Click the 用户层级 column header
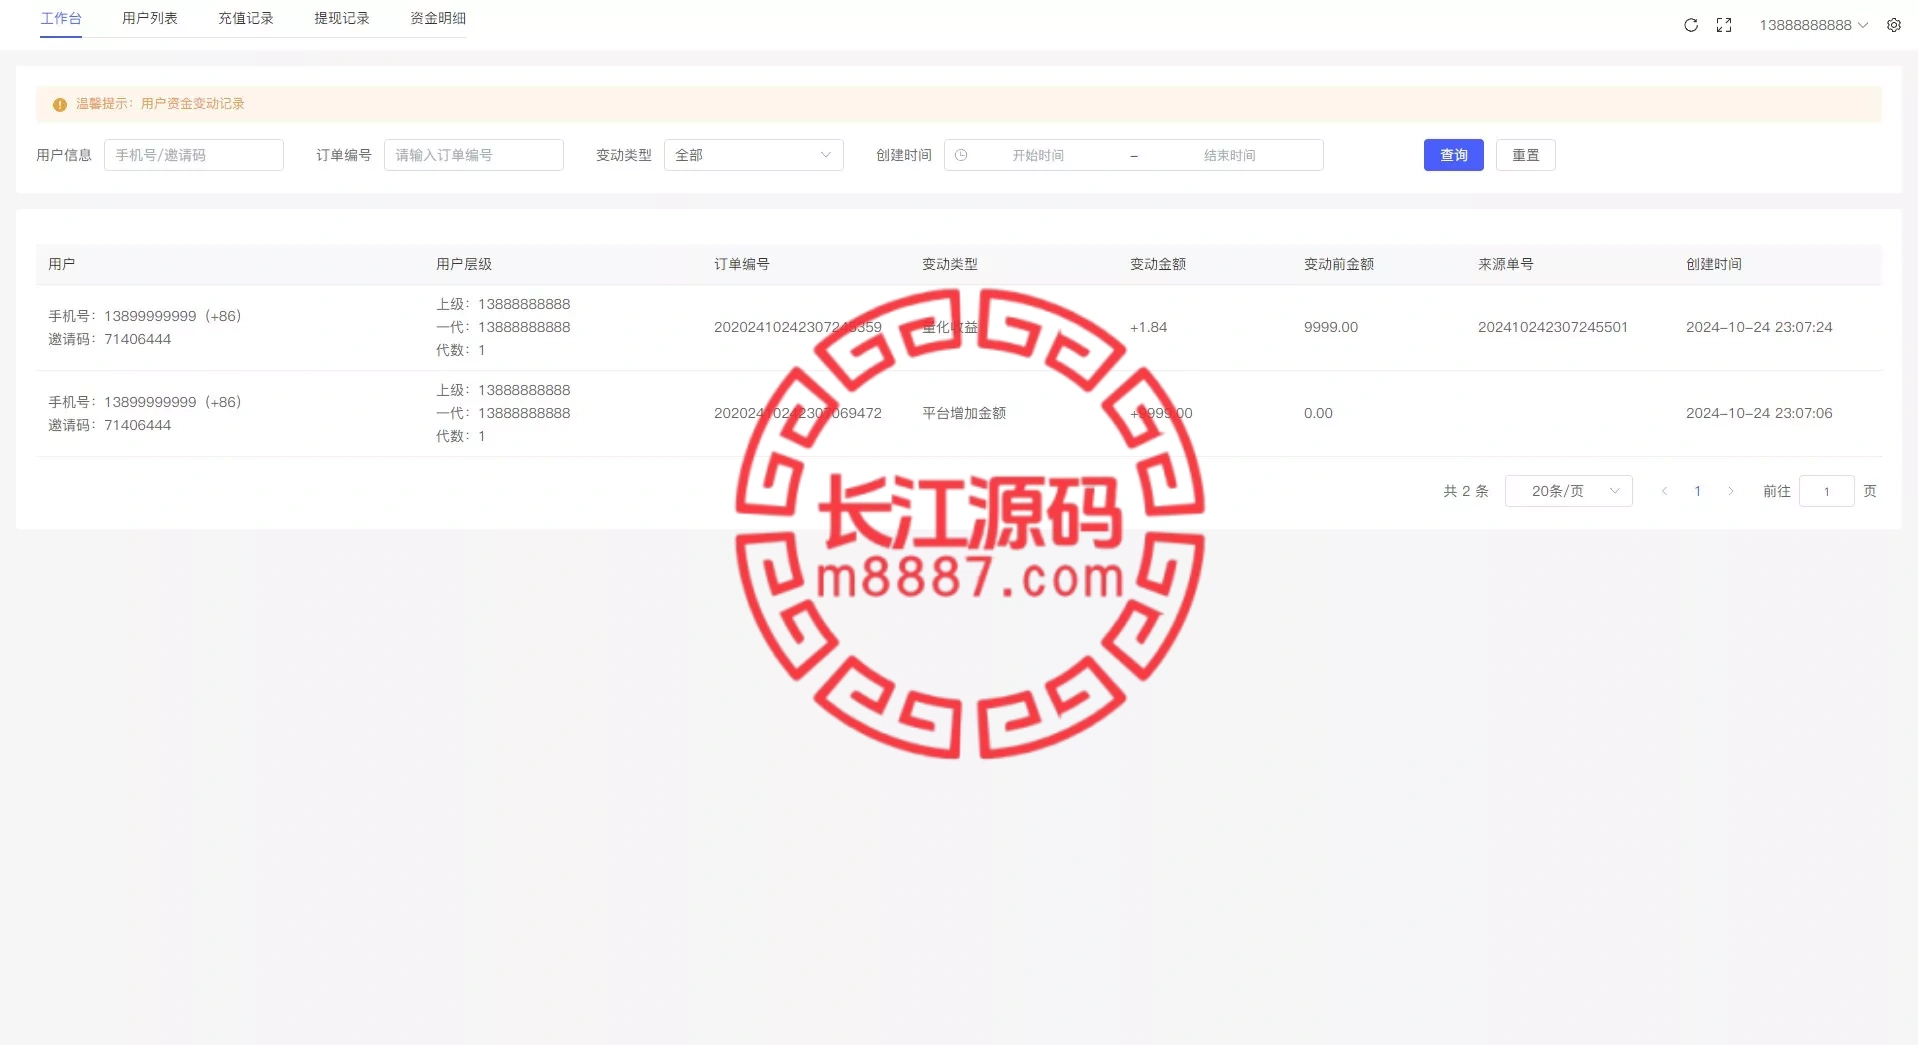1918x1045 pixels. 464,264
